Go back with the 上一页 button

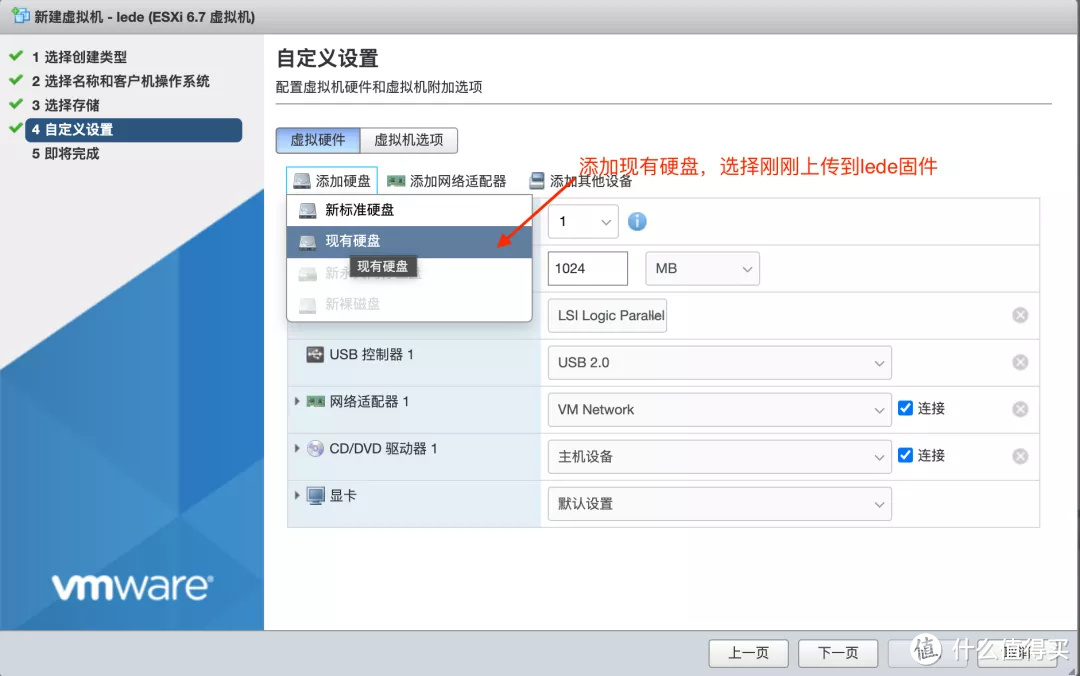[749, 653]
